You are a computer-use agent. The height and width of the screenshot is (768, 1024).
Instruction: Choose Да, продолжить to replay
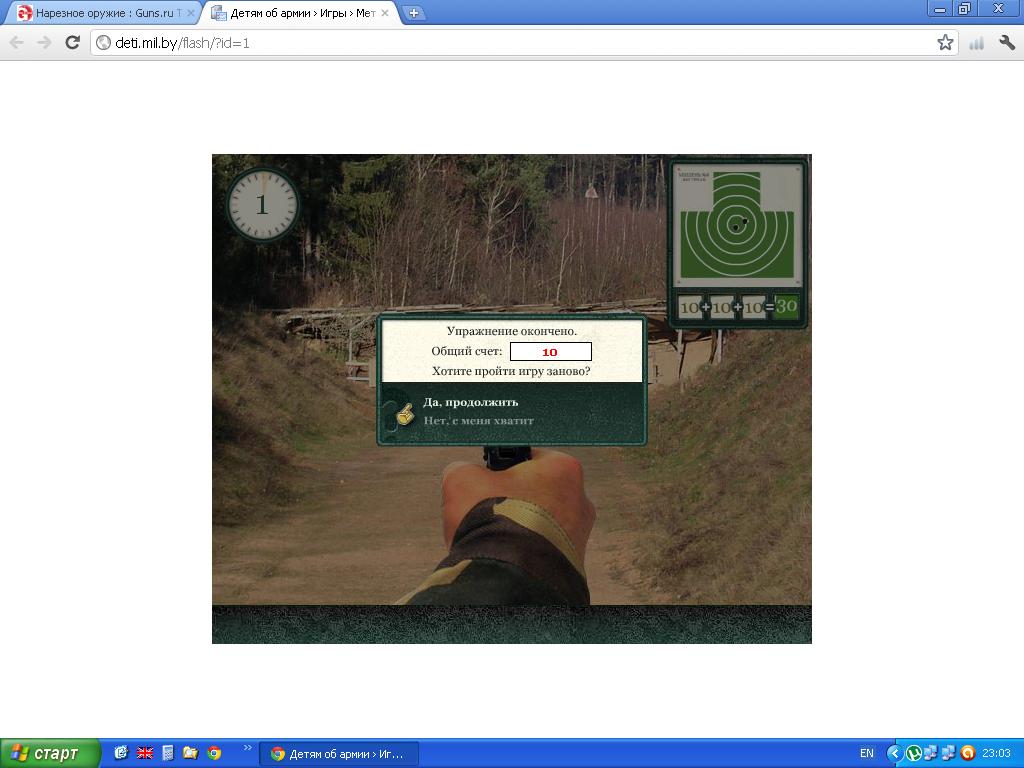pyautogui.click(x=470, y=402)
